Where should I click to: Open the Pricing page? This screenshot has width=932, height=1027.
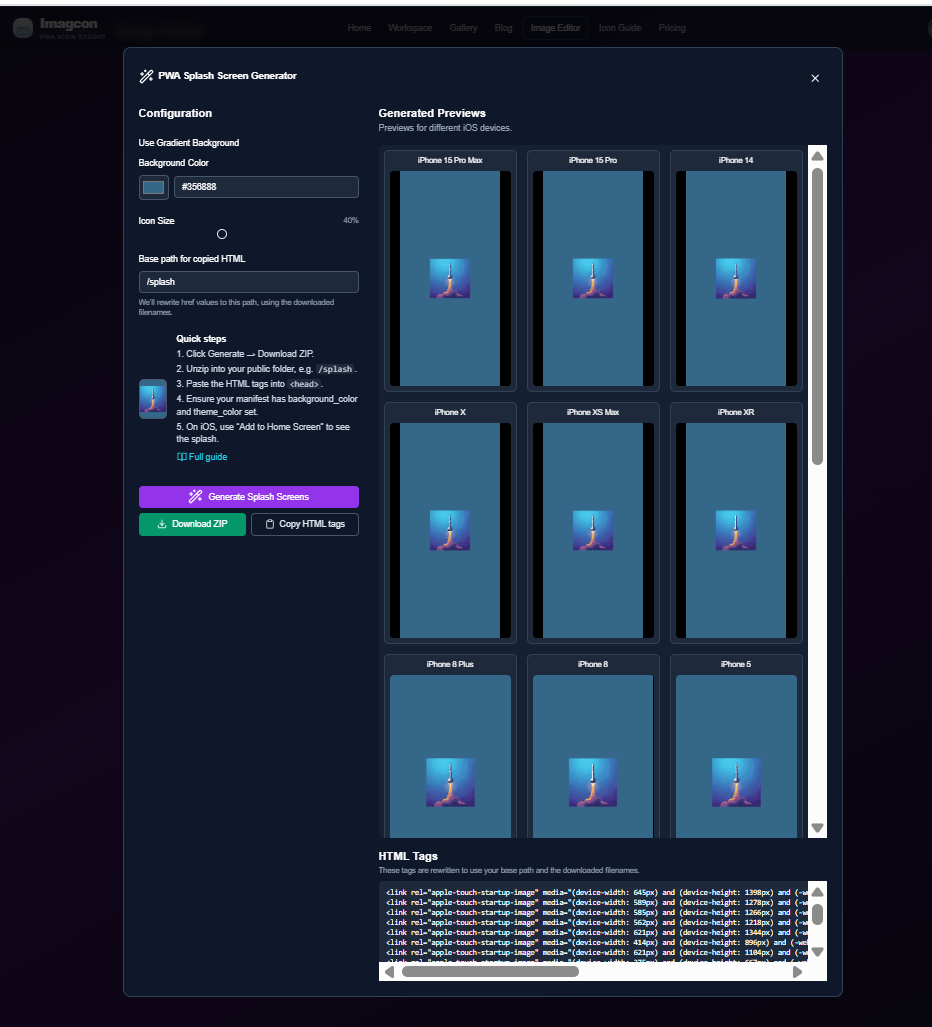pos(672,28)
